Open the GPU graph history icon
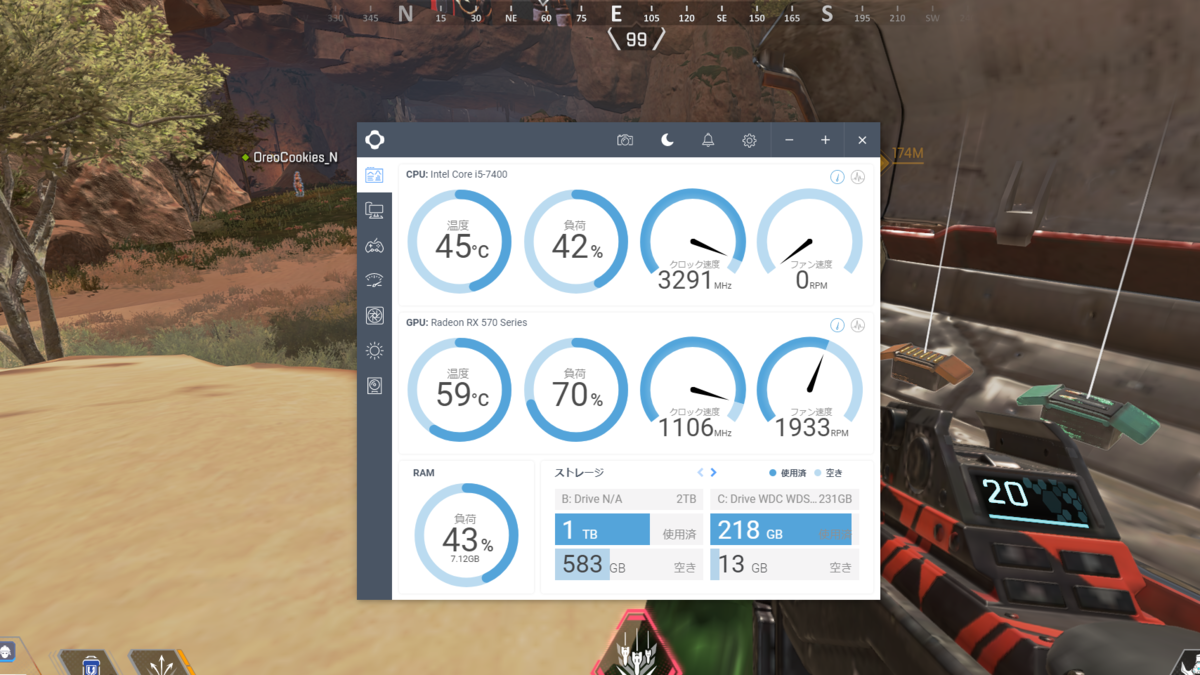This screenshot has width=1200, height=675. (x=858, y=325)
